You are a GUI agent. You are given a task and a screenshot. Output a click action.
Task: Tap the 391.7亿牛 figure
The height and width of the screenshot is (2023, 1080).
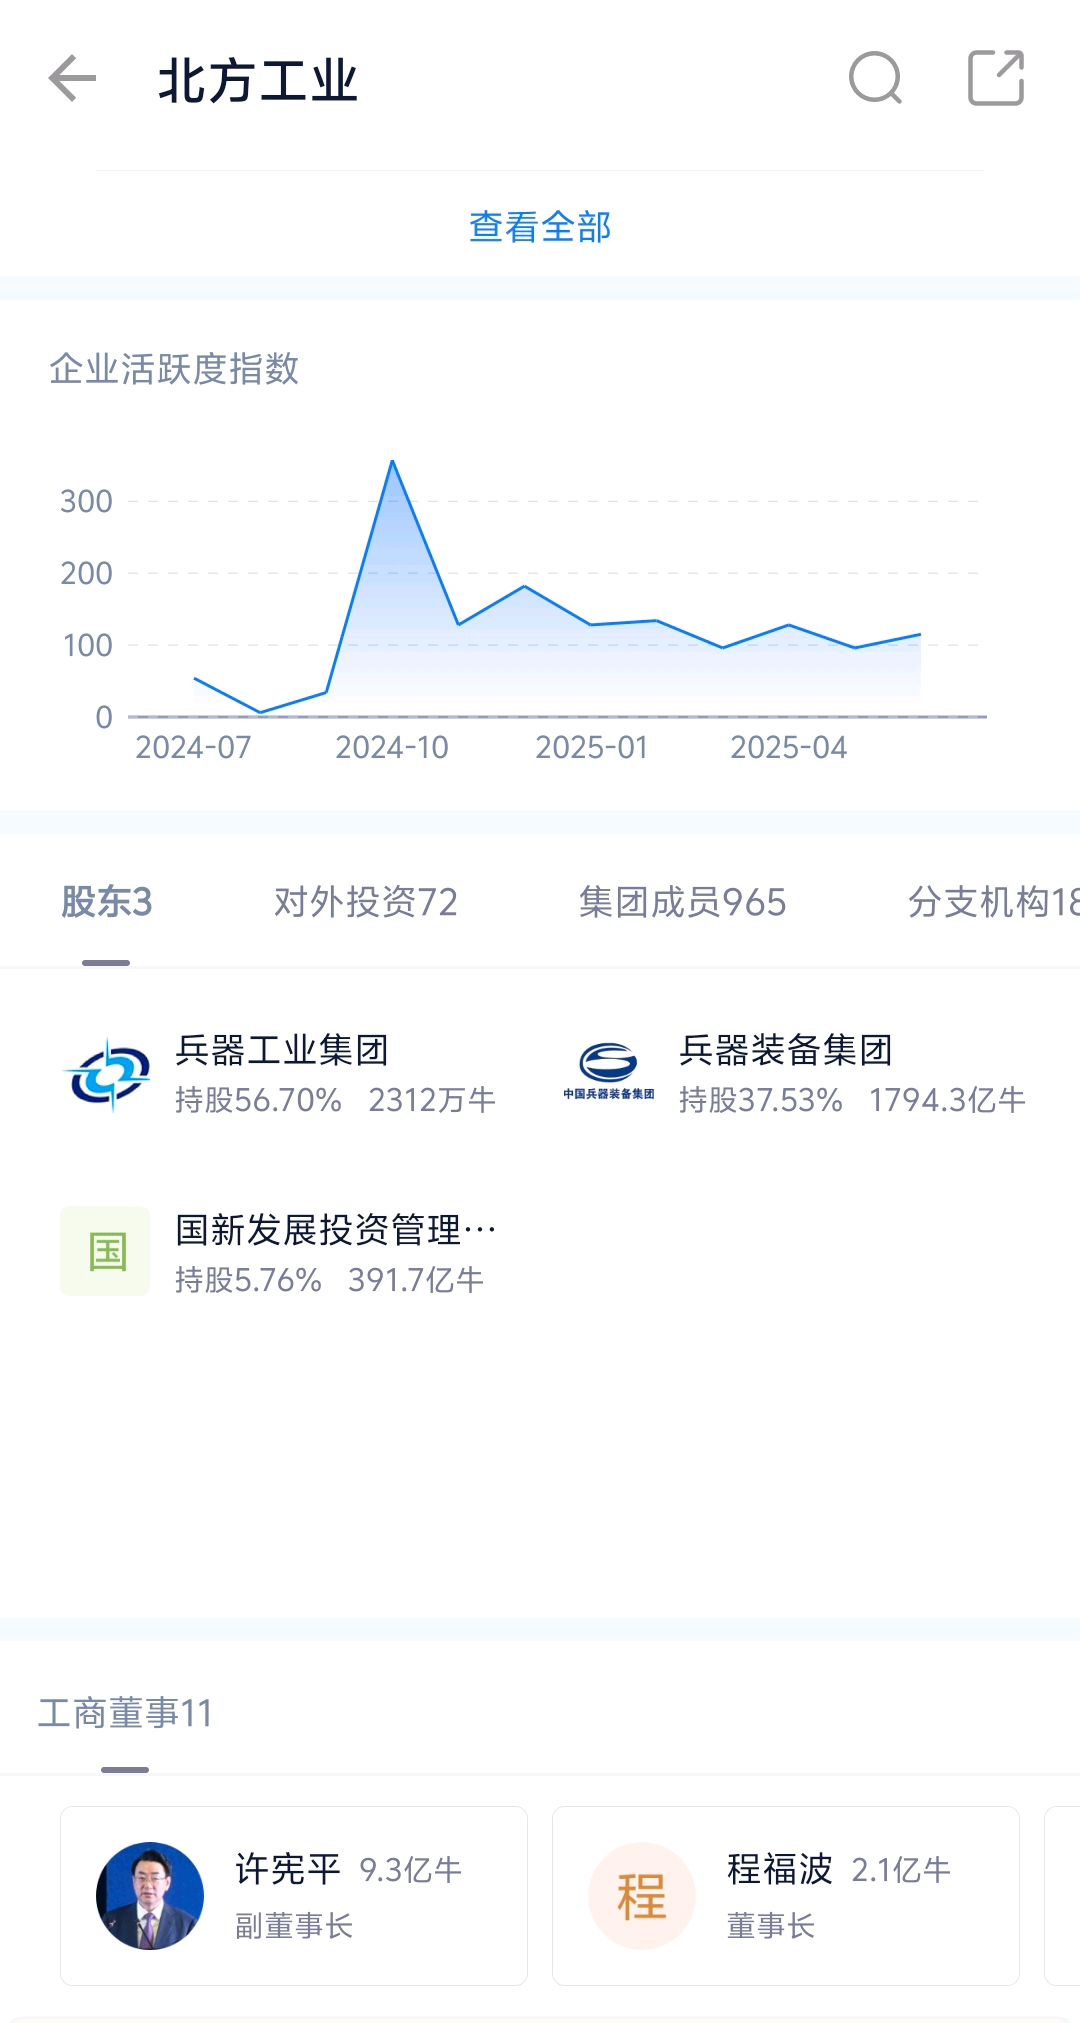coord(416,1280)
